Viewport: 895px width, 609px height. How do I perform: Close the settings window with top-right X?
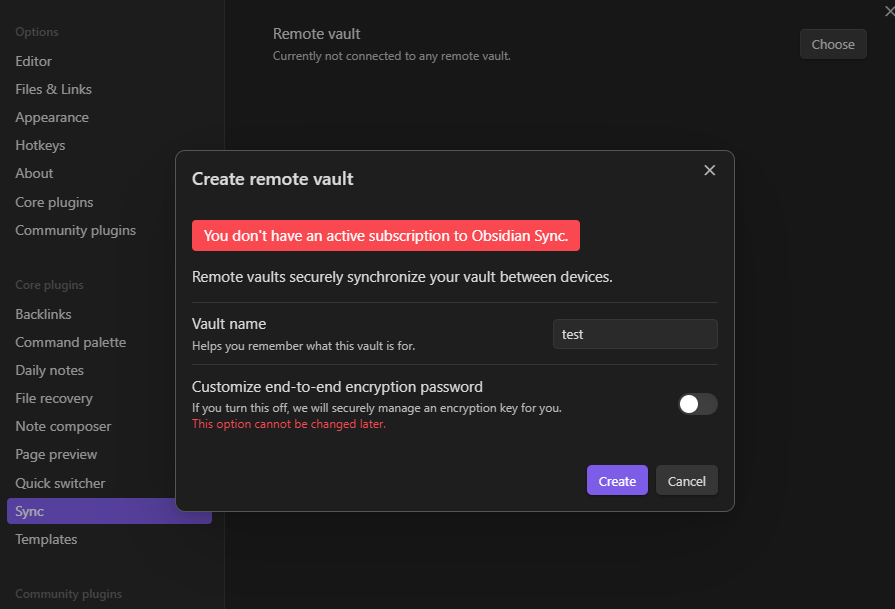pos(889,10)
